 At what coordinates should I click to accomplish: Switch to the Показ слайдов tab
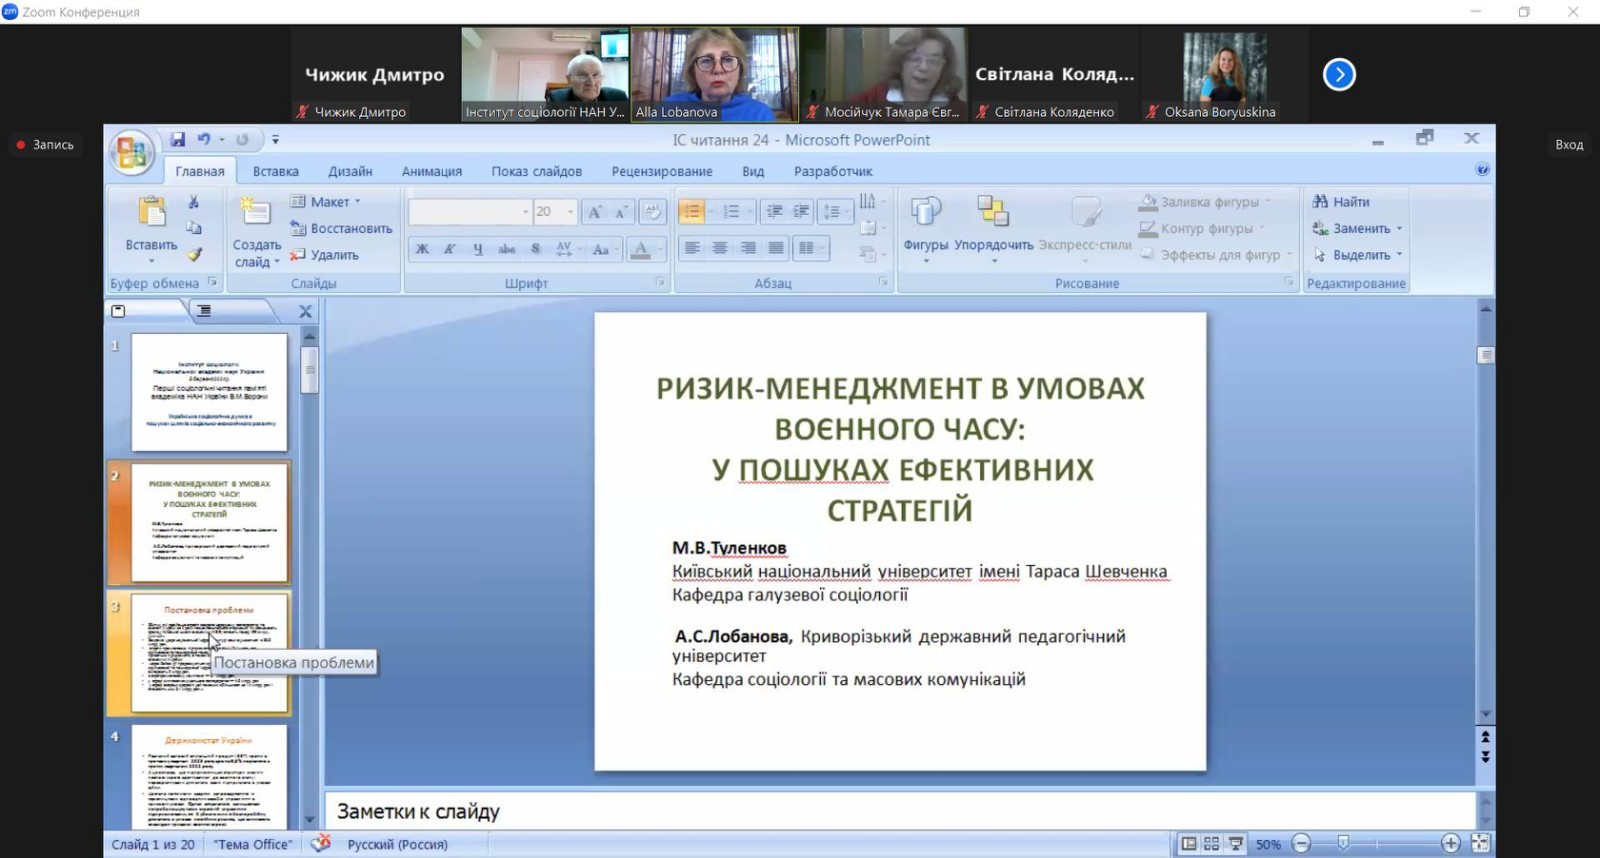pyautogui.click(x=537, y=171)
